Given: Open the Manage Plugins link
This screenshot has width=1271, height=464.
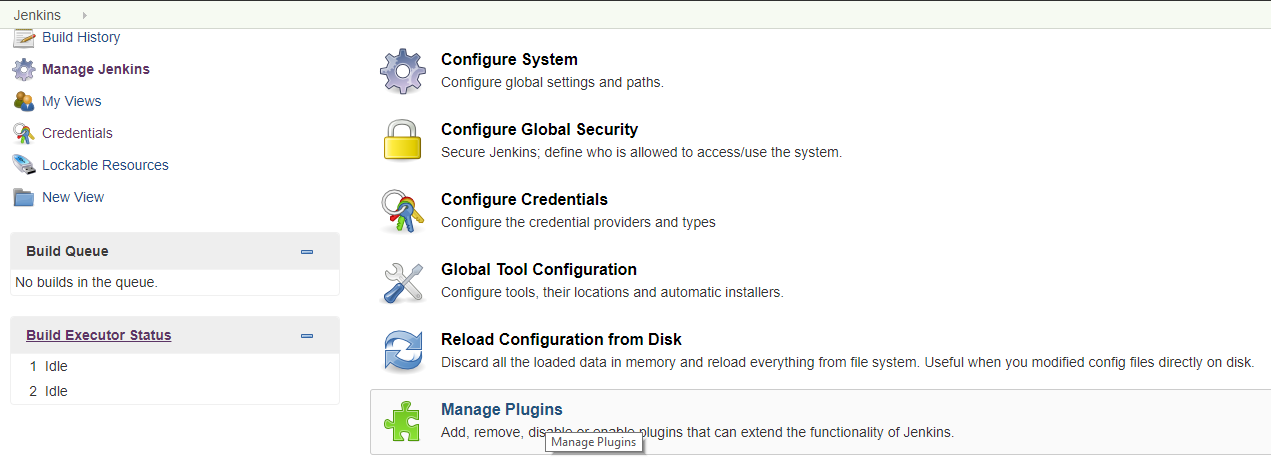Looking at the screenshot, I should tap(502, 410).
